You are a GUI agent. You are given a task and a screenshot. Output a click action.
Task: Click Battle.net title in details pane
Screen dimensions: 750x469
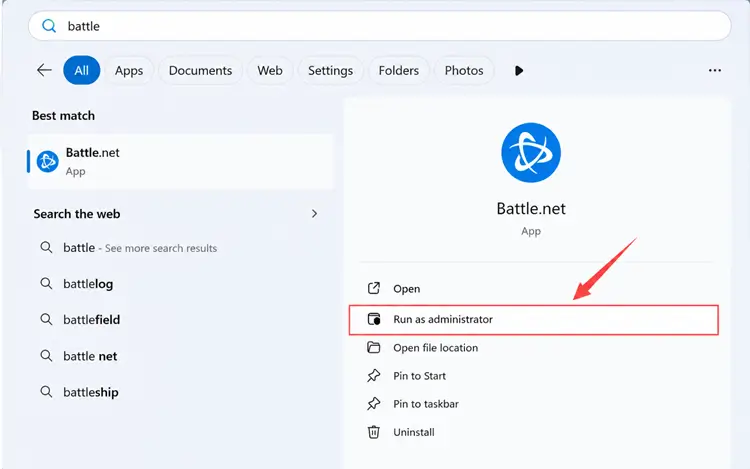pyautogui.click(x=531, y=208)
